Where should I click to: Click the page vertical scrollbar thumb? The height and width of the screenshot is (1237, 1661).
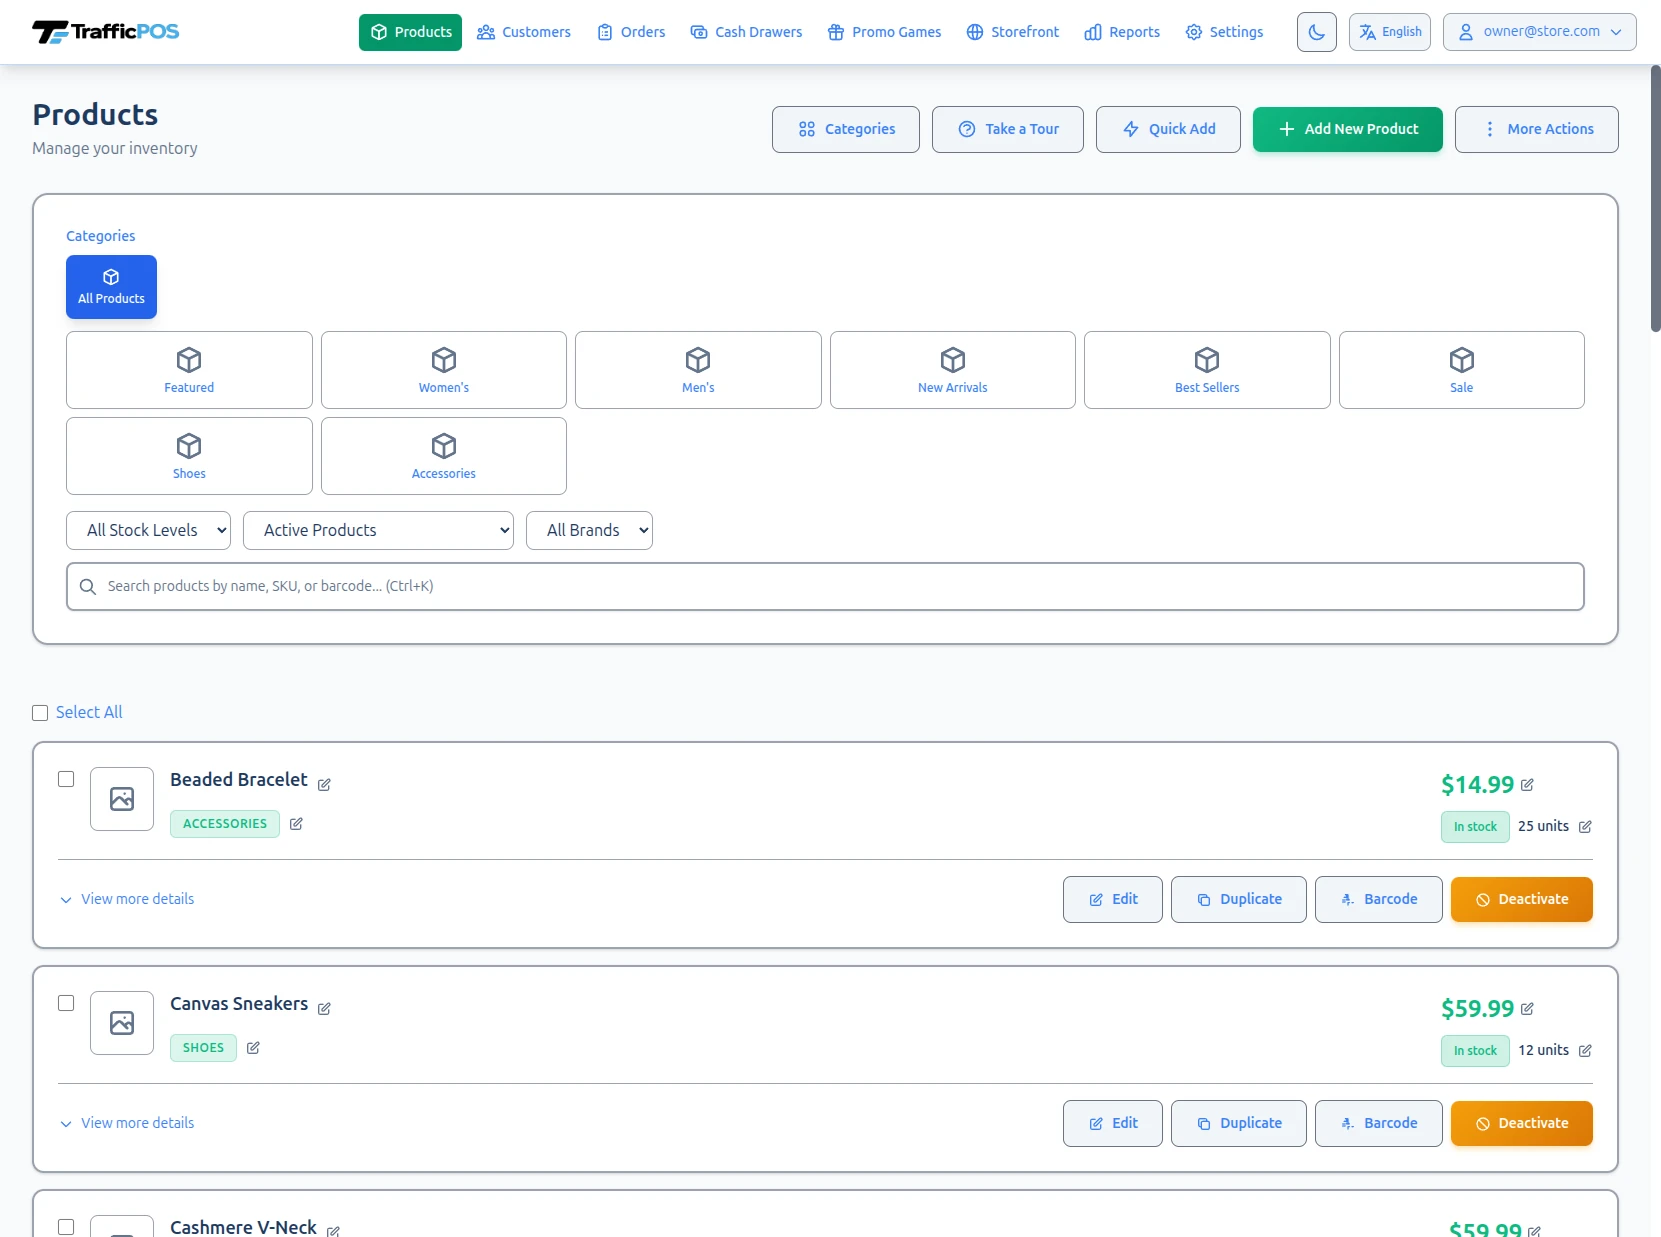(x=1655, y=198)
